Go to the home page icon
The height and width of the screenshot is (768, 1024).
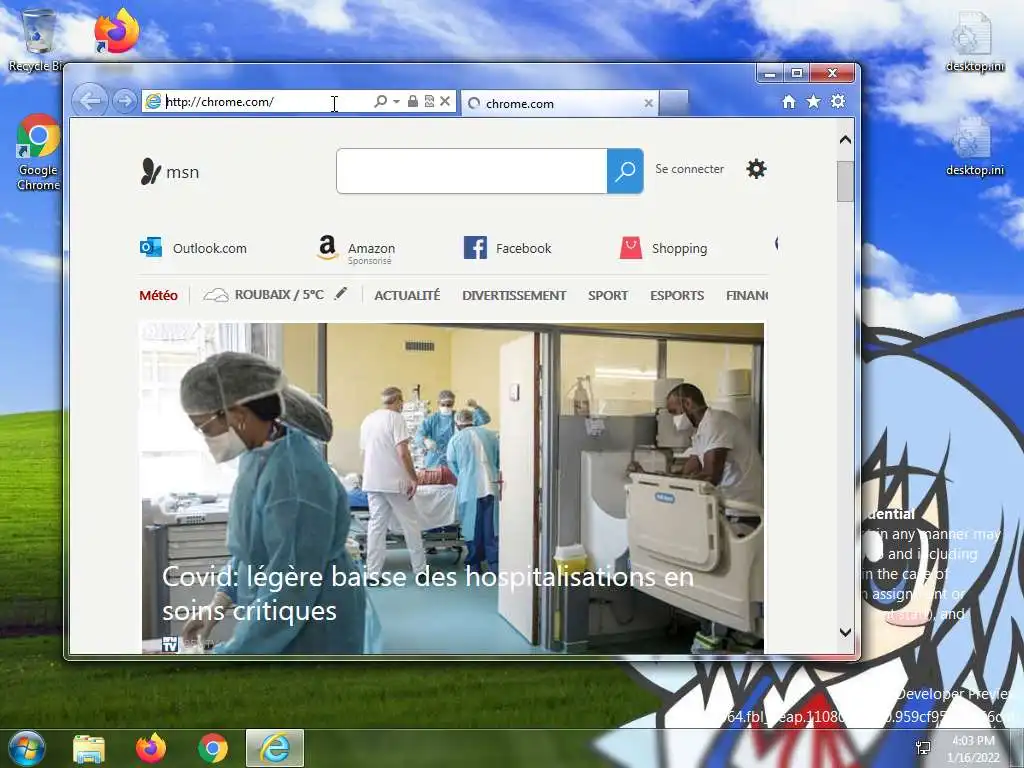[x=789, y=102]
